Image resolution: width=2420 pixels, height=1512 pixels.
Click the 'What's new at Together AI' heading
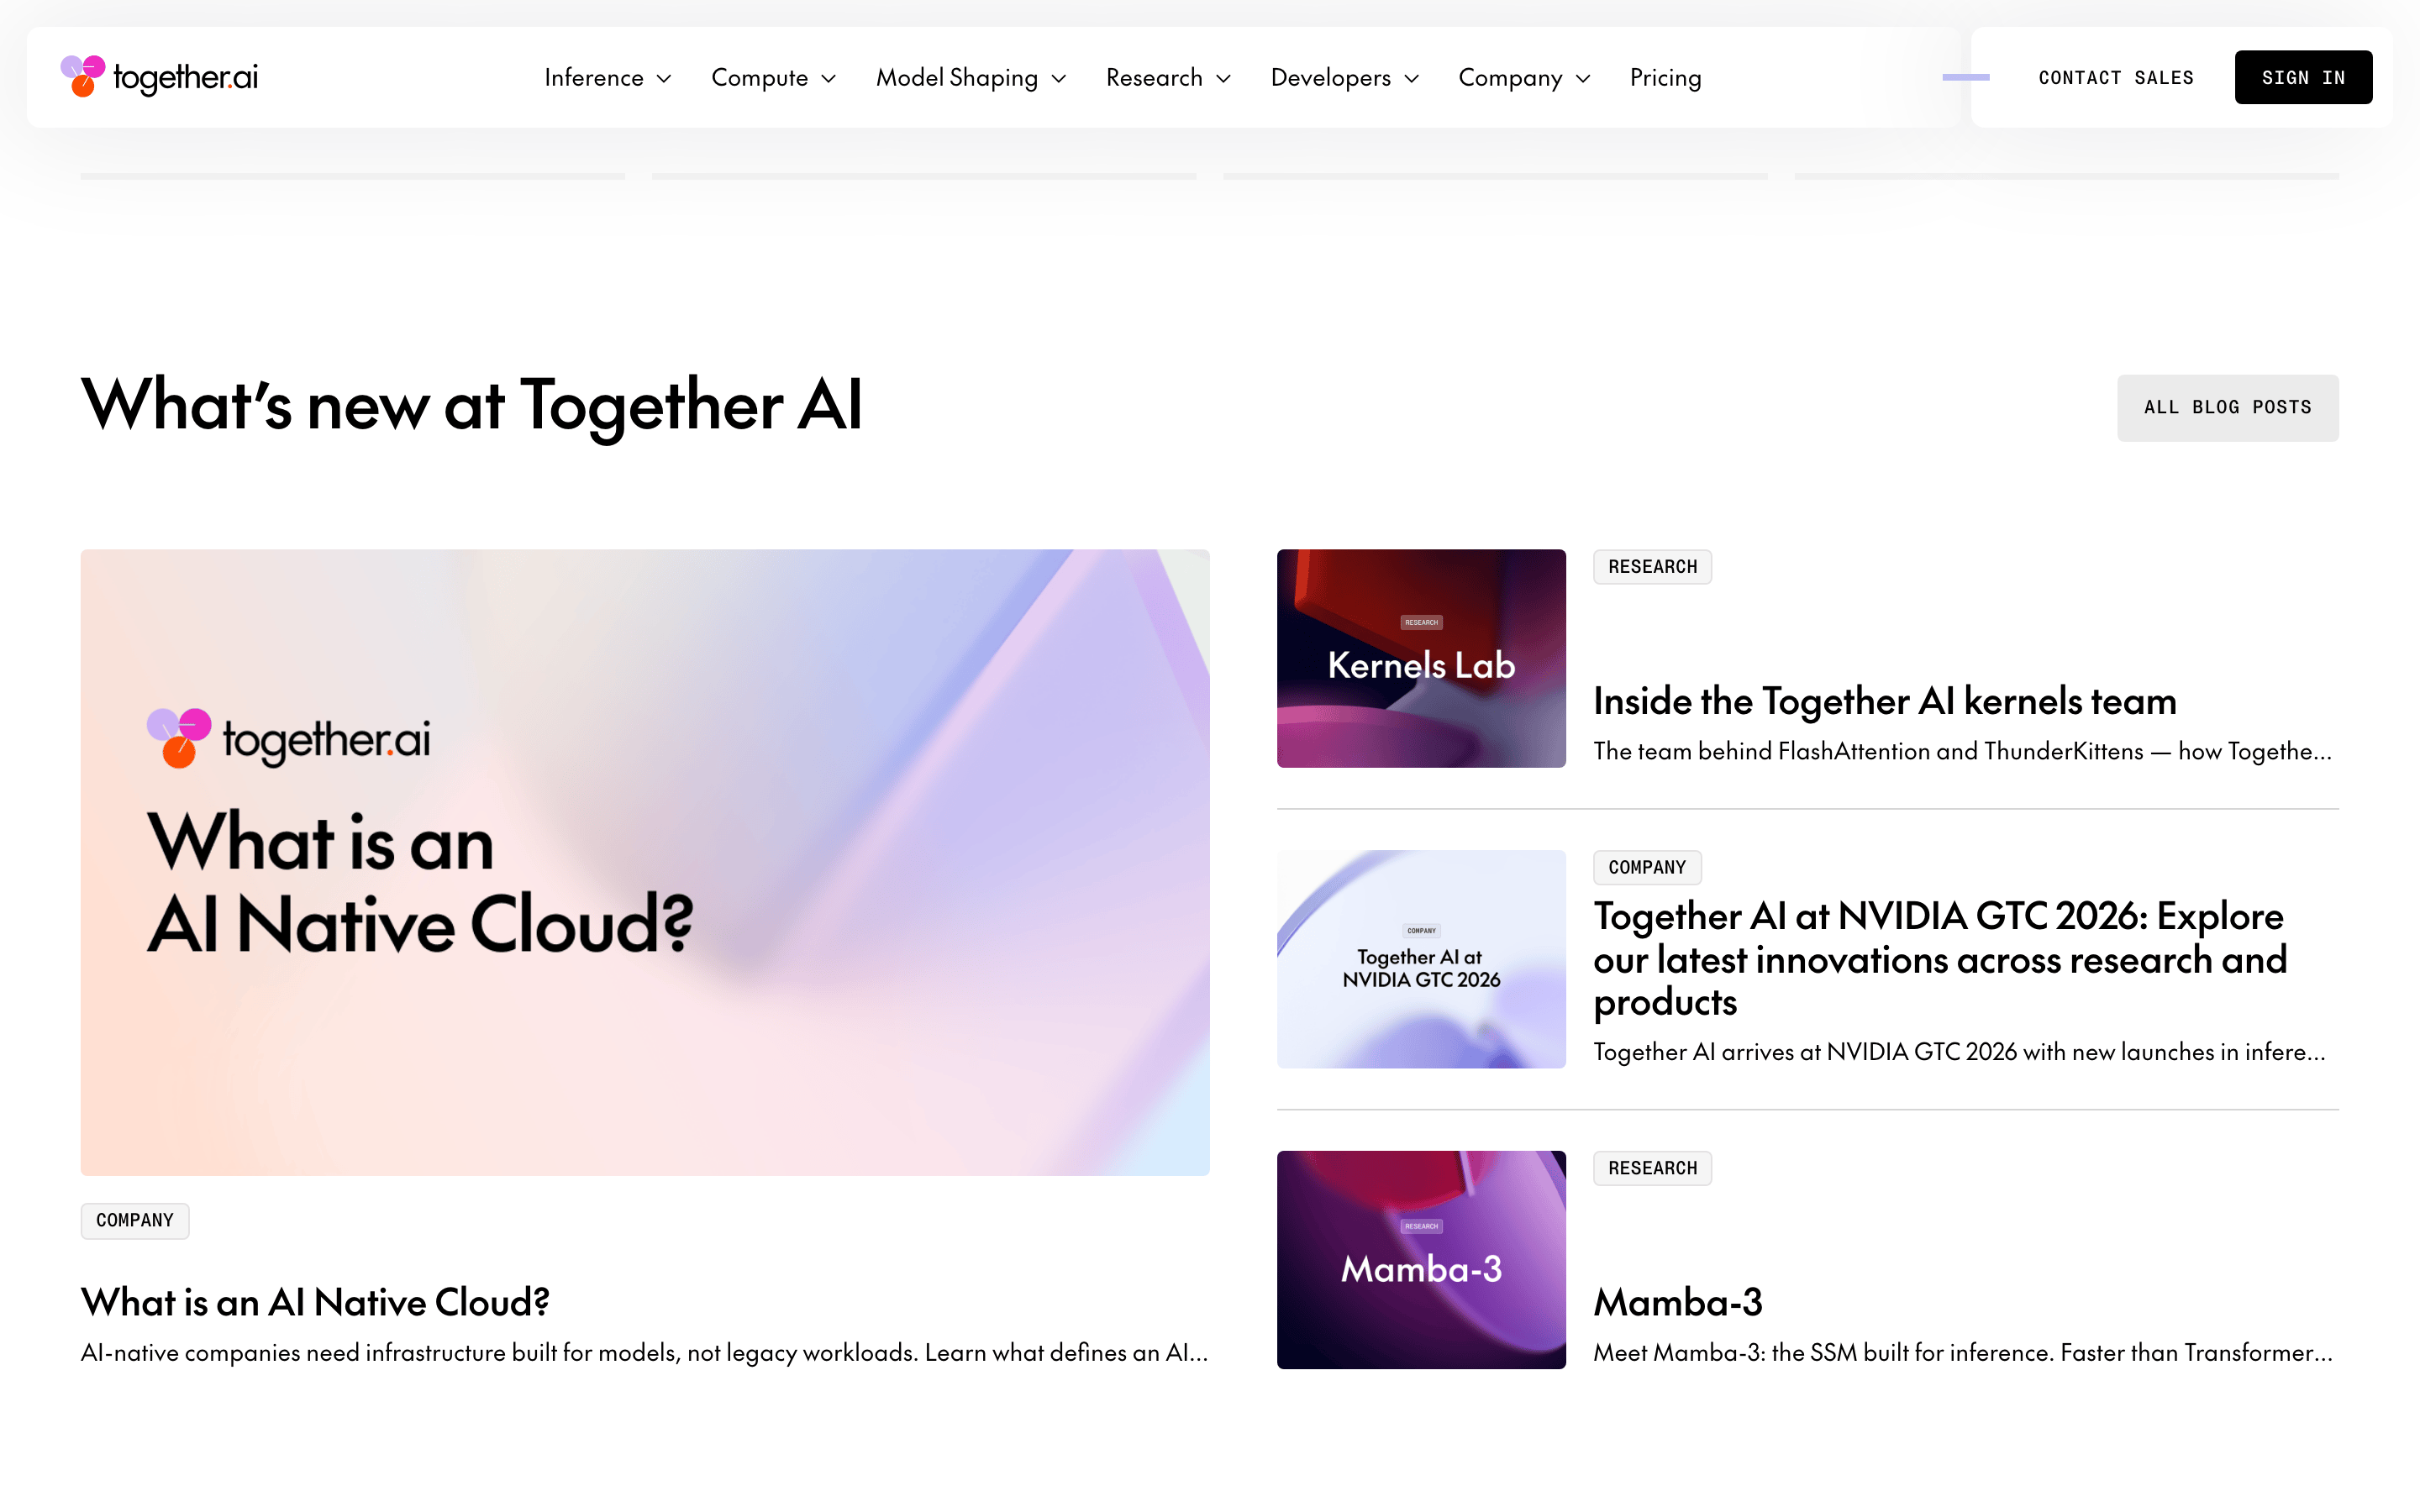(471, 406)
